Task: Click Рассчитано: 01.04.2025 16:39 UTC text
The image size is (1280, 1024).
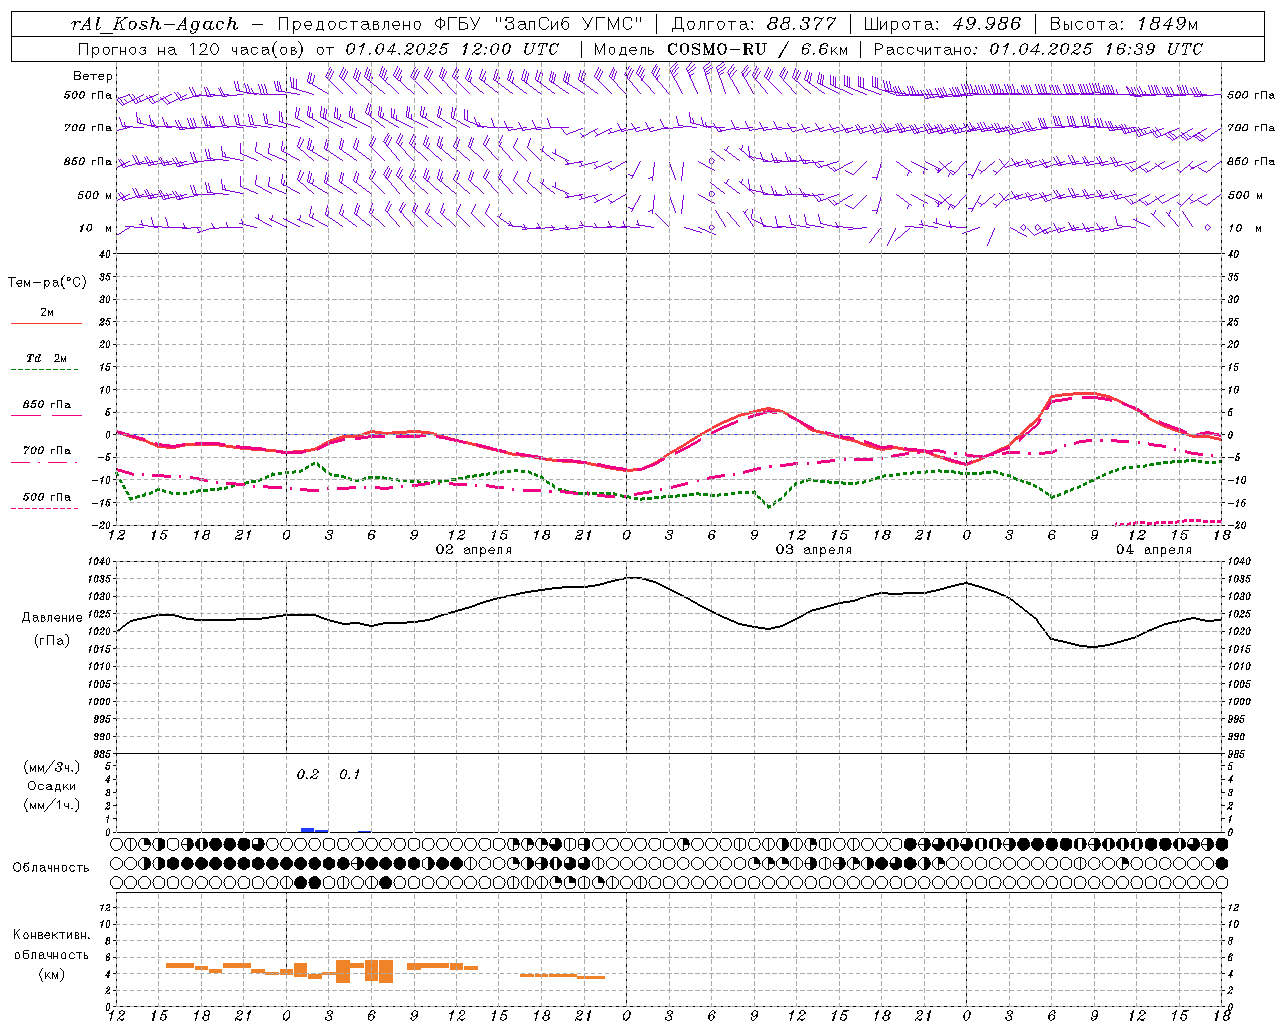Action: click(1038, 49)
